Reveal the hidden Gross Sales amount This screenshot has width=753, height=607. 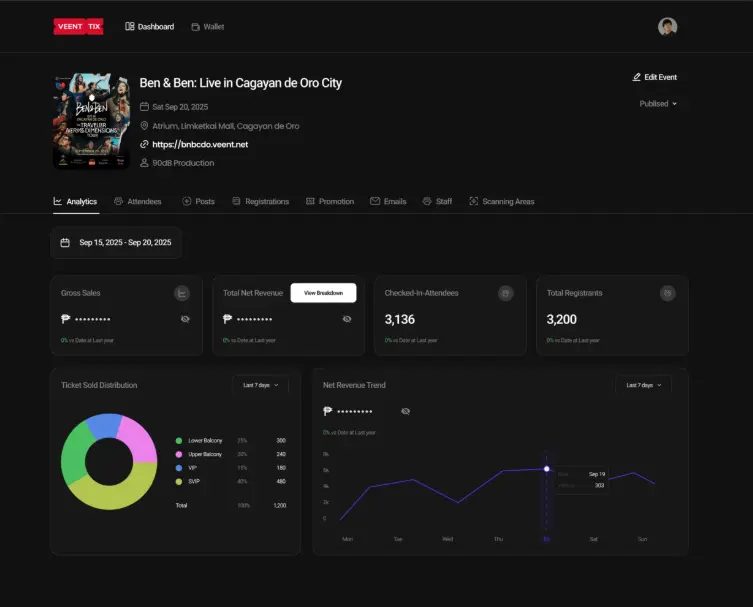(x=185, y=319)
